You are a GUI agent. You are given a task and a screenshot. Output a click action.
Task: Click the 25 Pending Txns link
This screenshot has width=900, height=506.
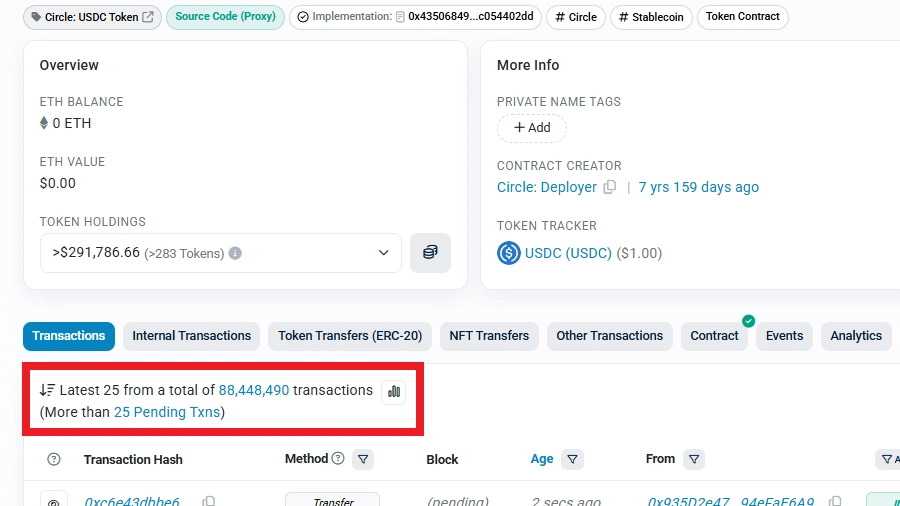click(x=166, y=412)
